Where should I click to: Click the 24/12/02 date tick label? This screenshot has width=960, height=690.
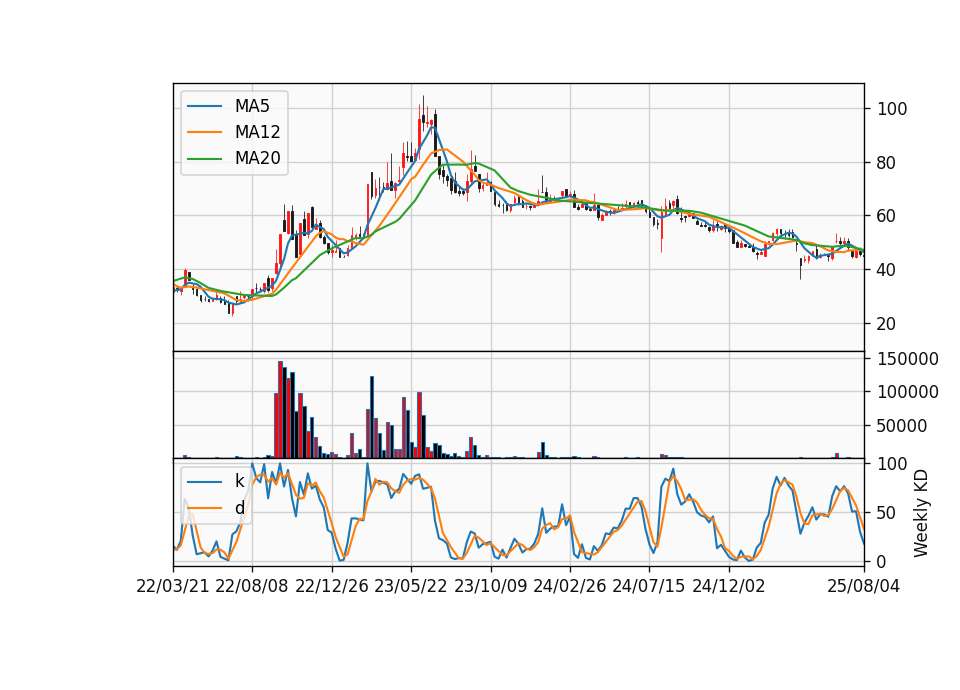pos(729,586)
